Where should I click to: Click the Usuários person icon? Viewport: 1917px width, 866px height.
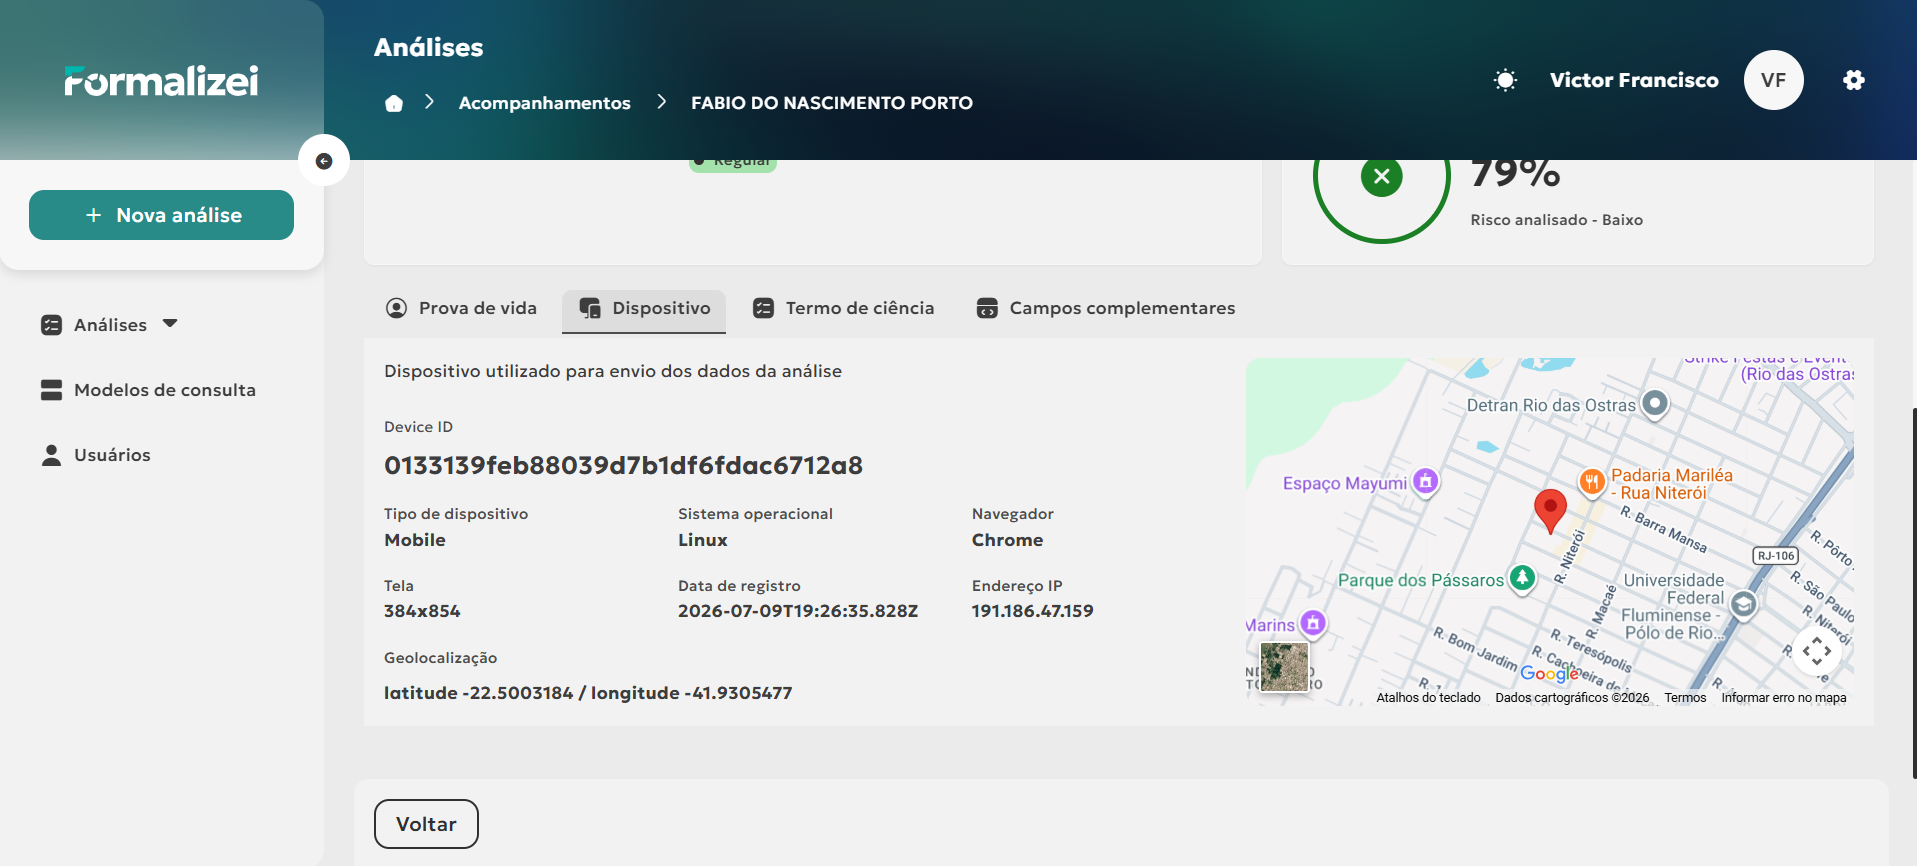[x=51, y=455]
